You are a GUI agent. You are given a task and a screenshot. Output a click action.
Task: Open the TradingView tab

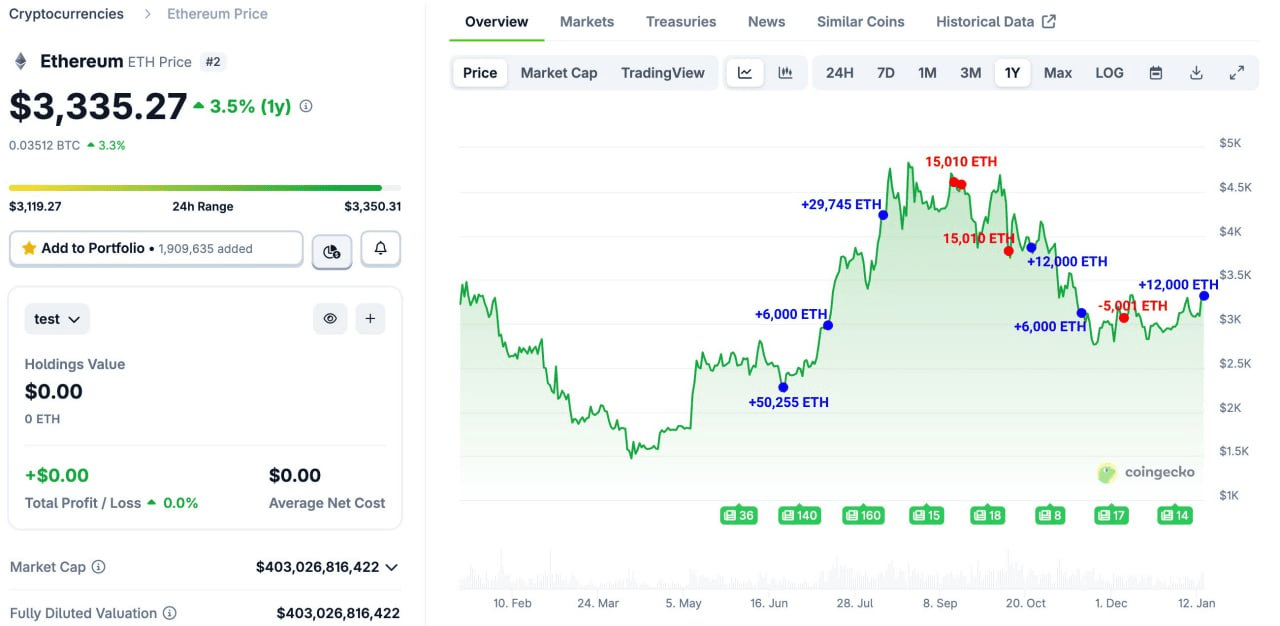click(x=663, y=72)
